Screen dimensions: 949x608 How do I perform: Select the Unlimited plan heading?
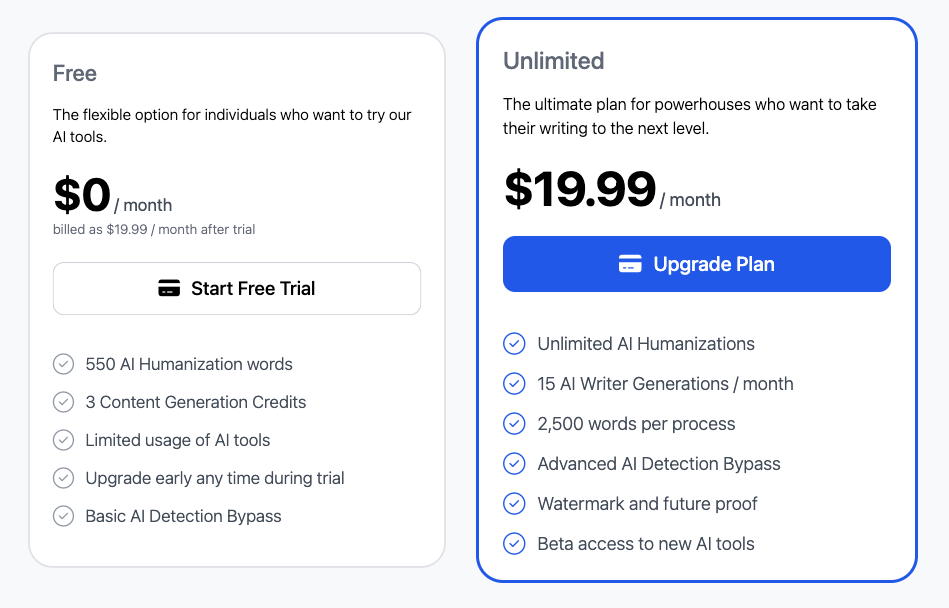click(553, 61)
